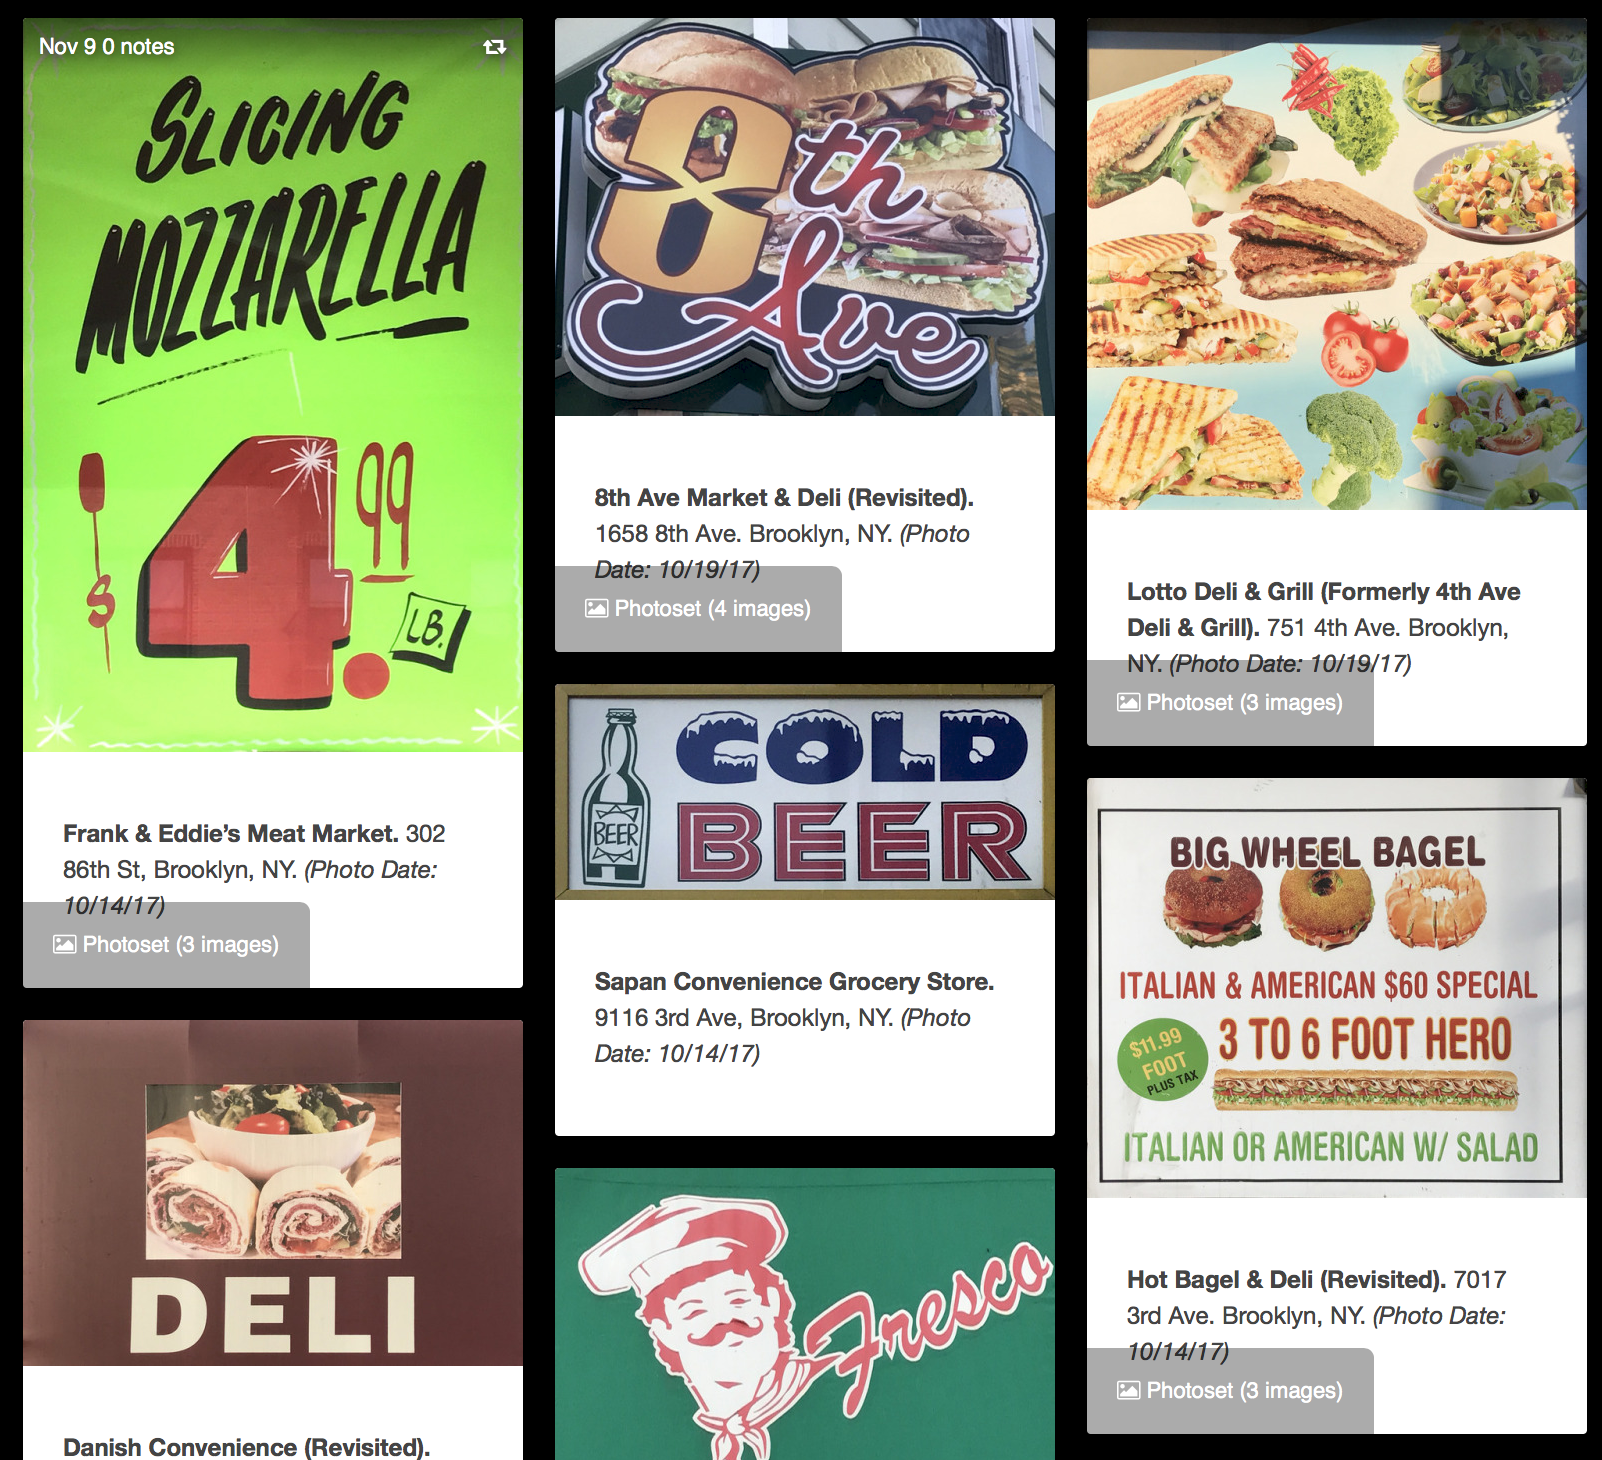Click Lotto Deli & Grill caption title

(x=1324, y=609)
